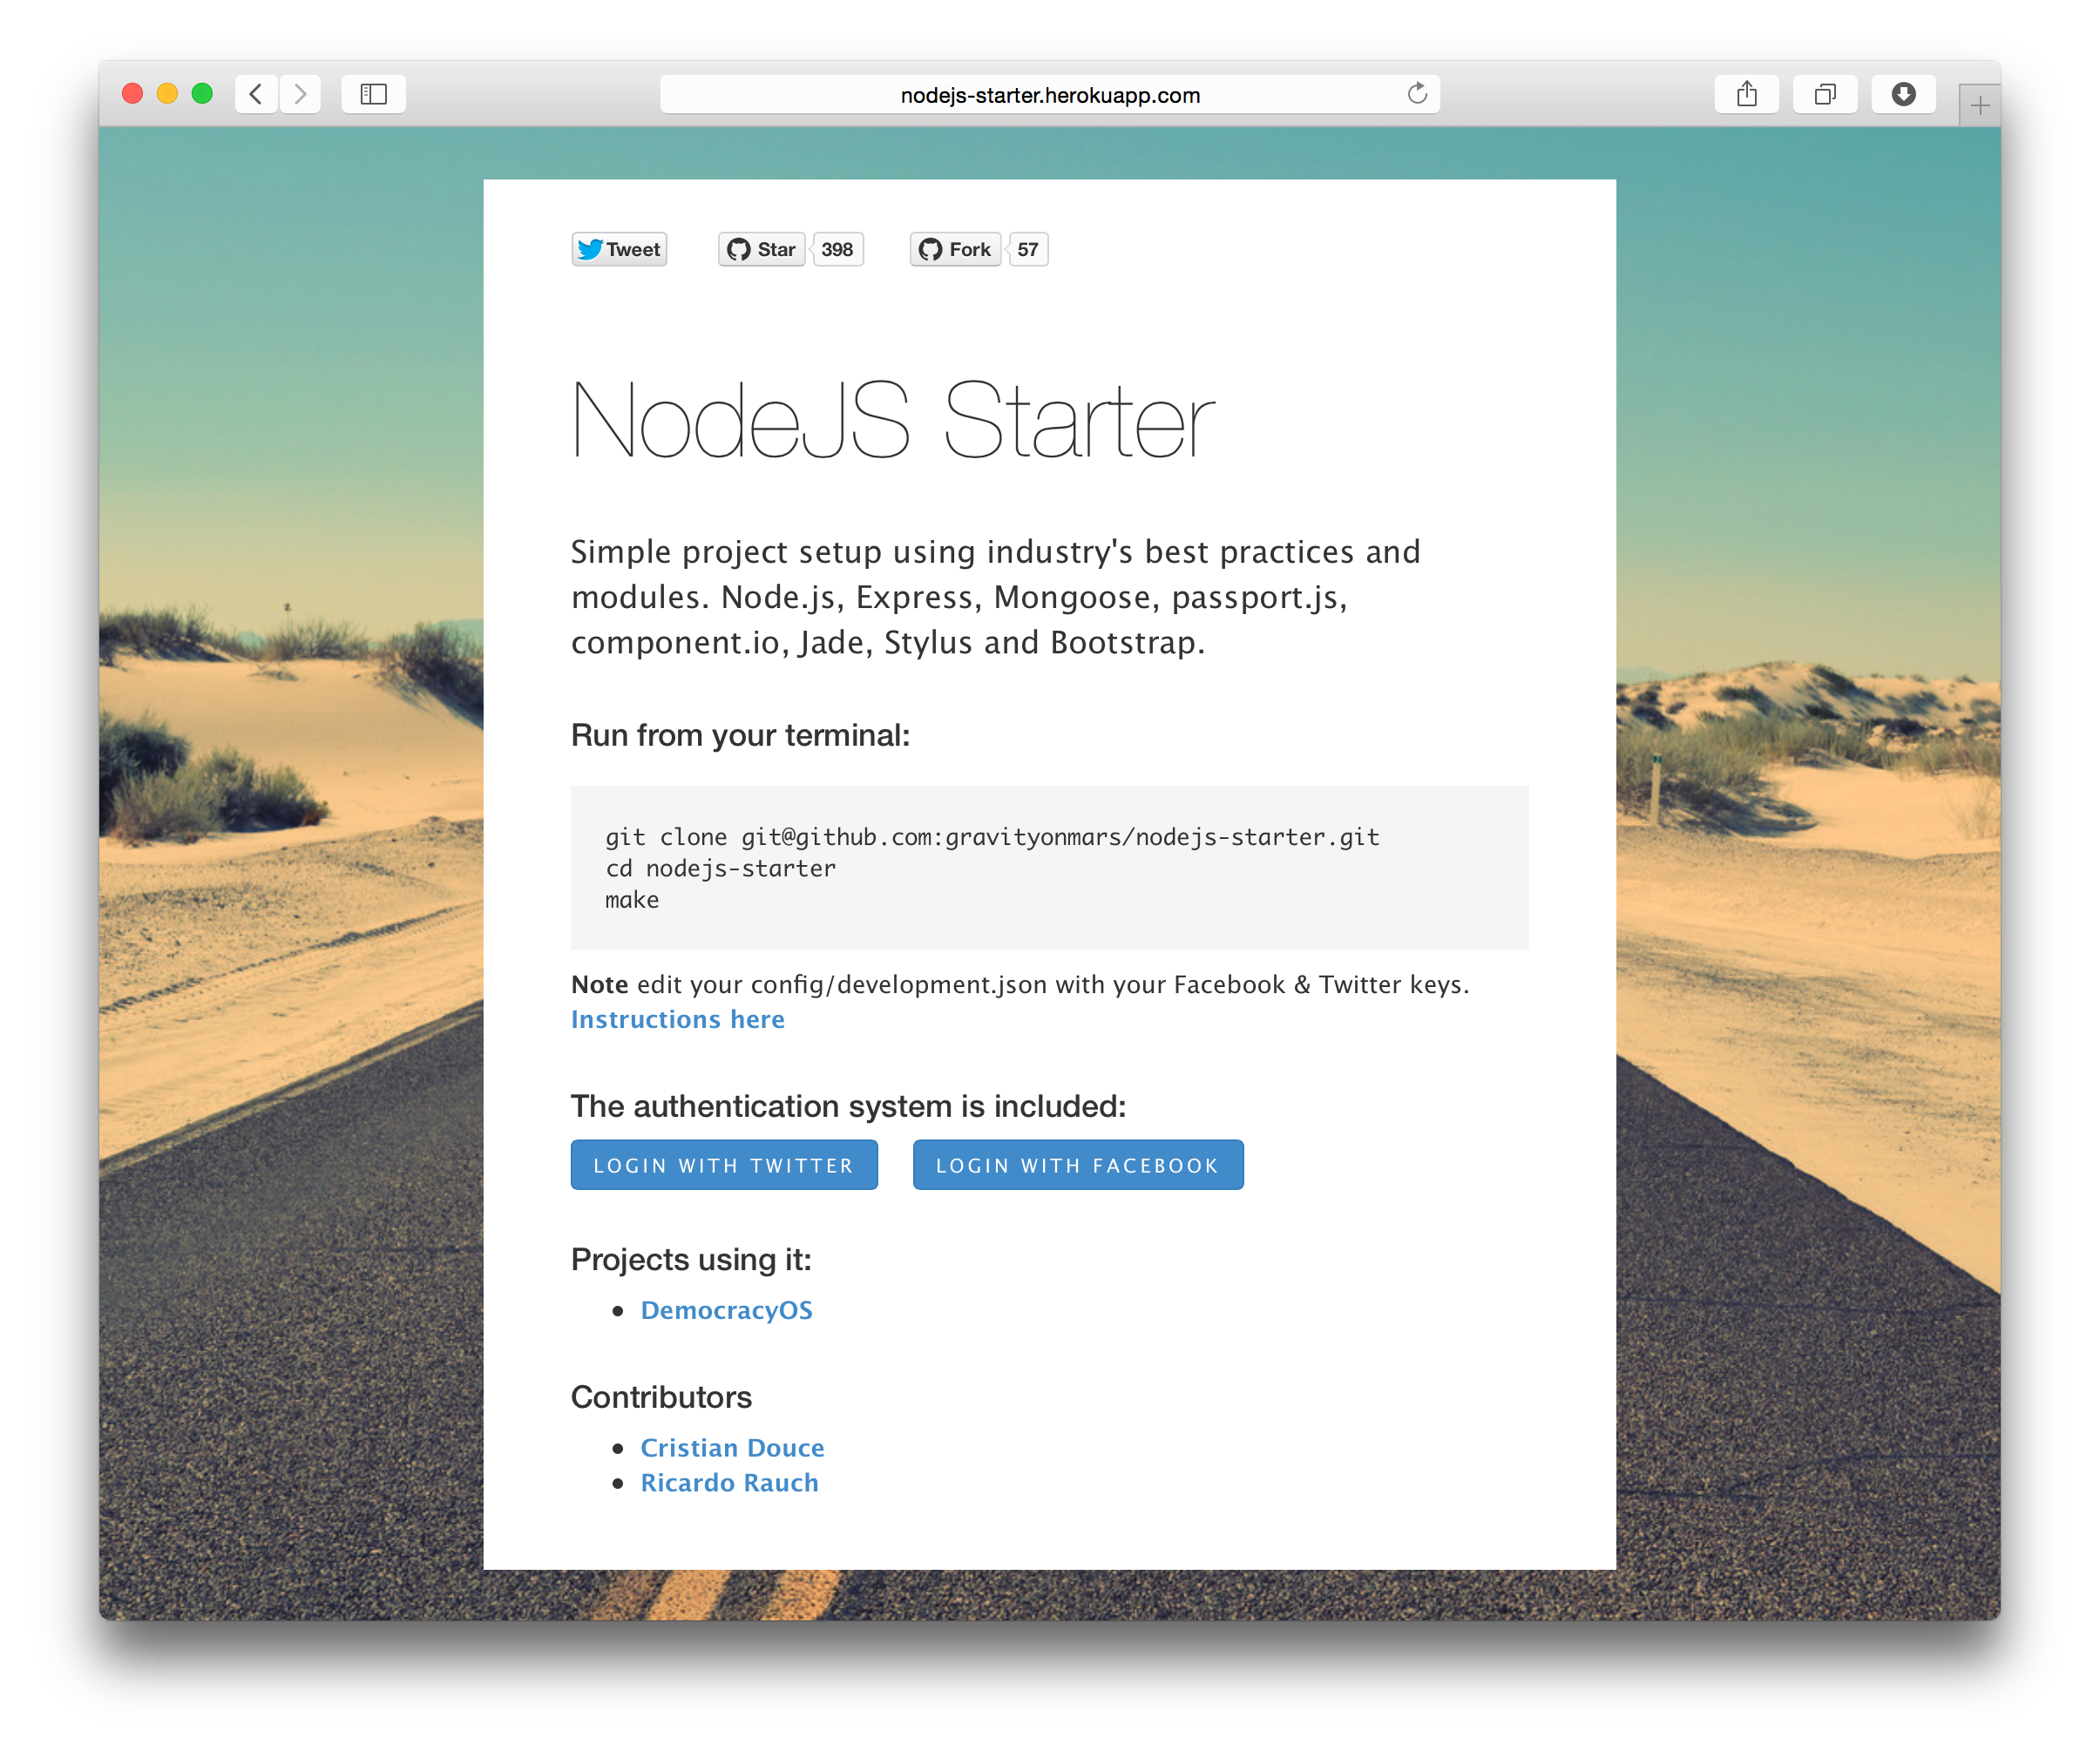Viewport: 2100px width, 1758px height.
Task: Click the nodejs-starter.herokuapp.com address bar
Action: 1048,95
